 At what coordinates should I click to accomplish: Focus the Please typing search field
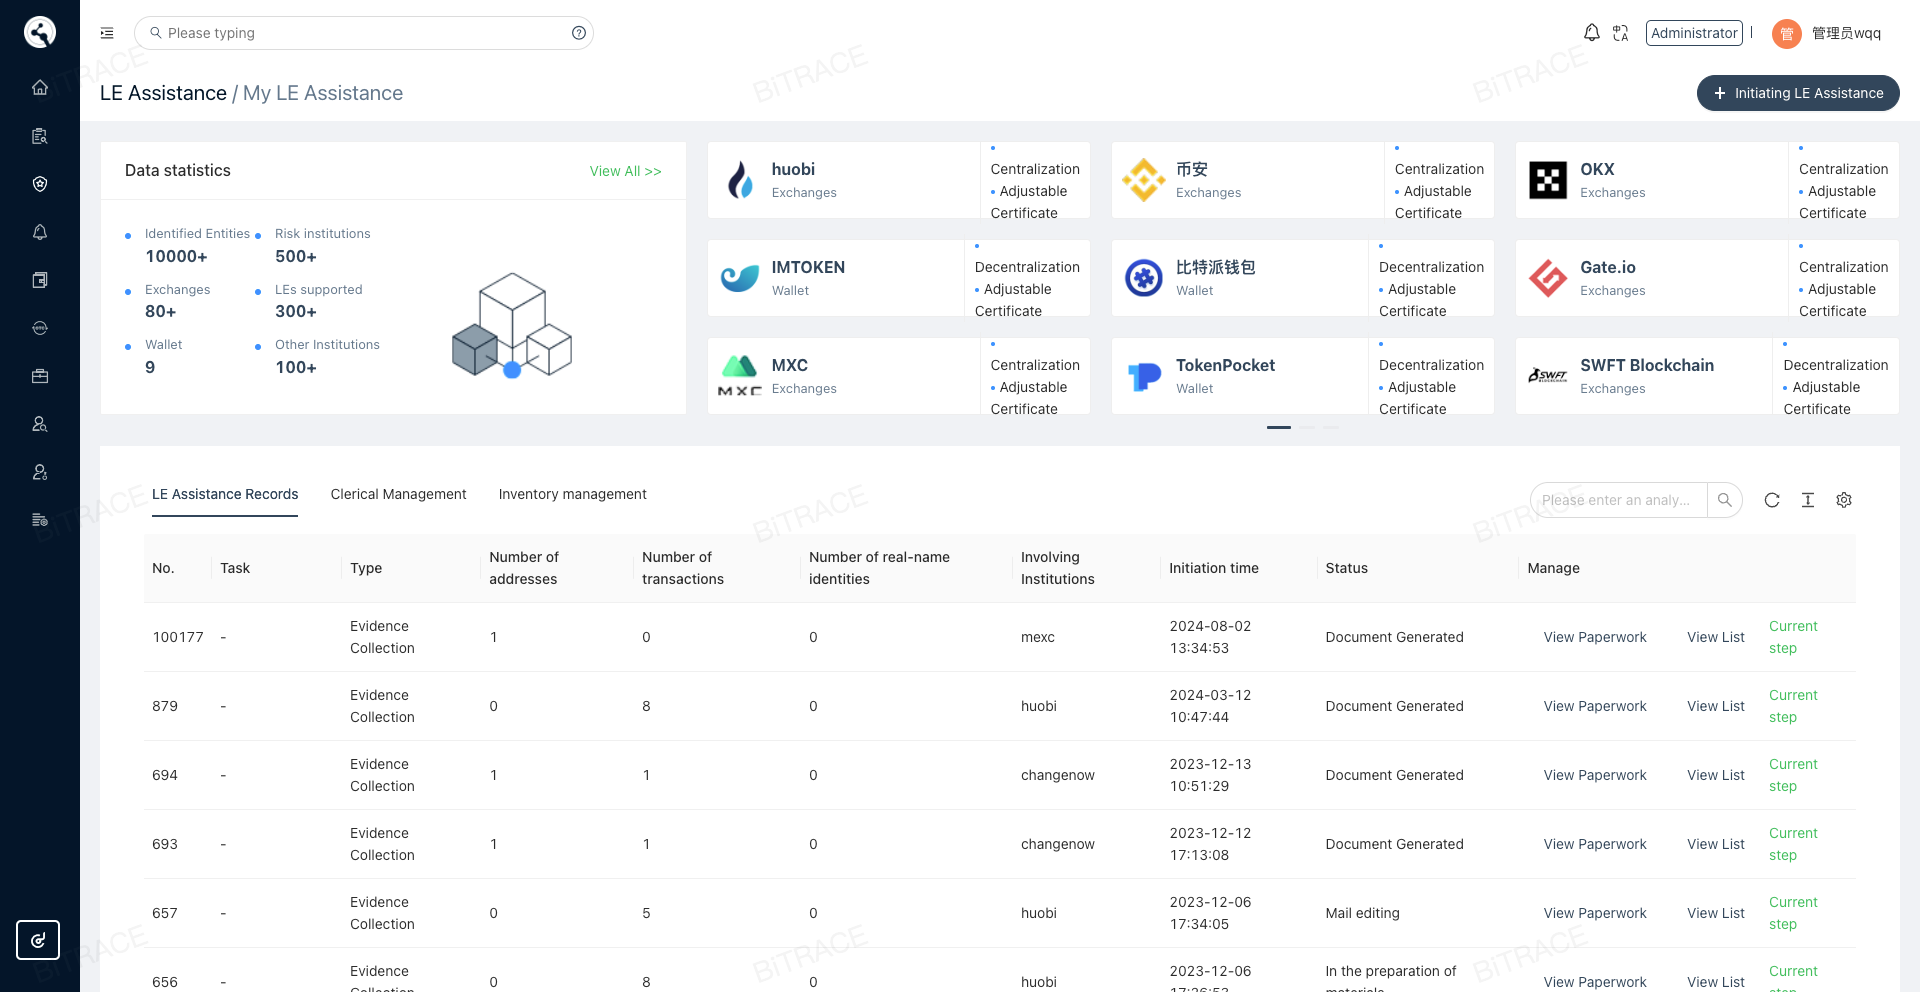point(364,33)
